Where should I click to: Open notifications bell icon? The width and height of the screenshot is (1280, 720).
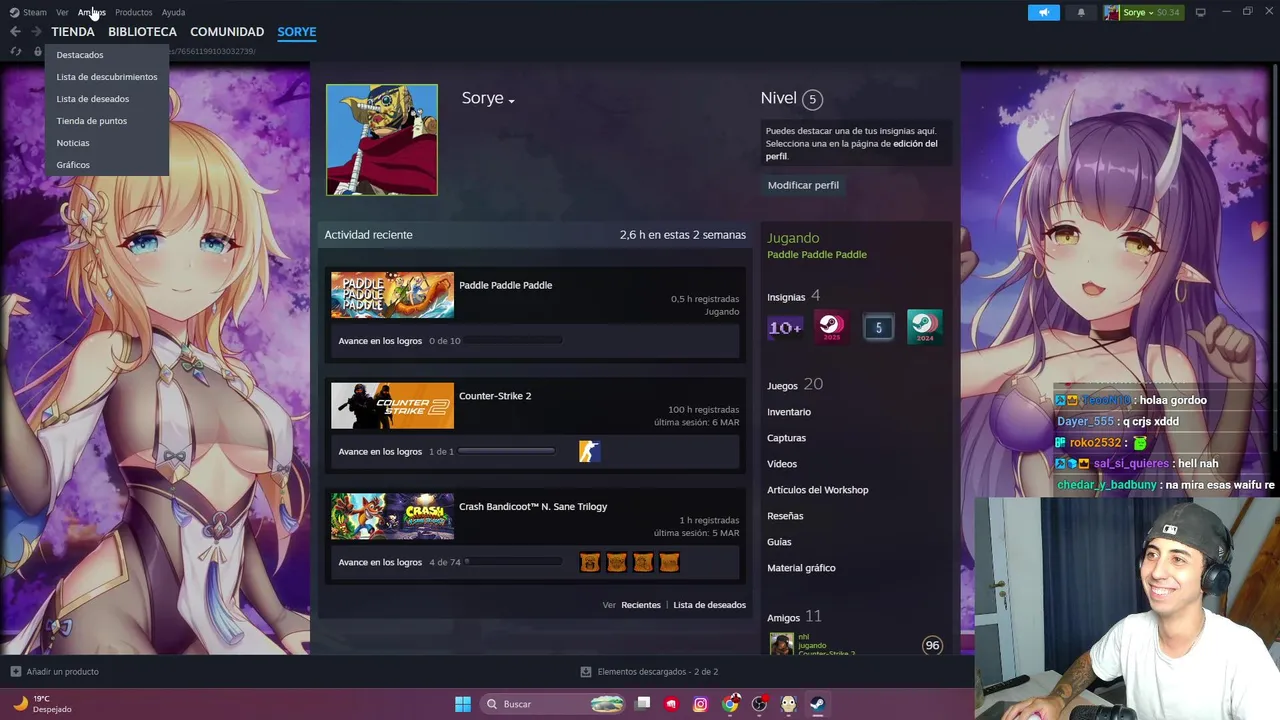[x=1081, y=12]
